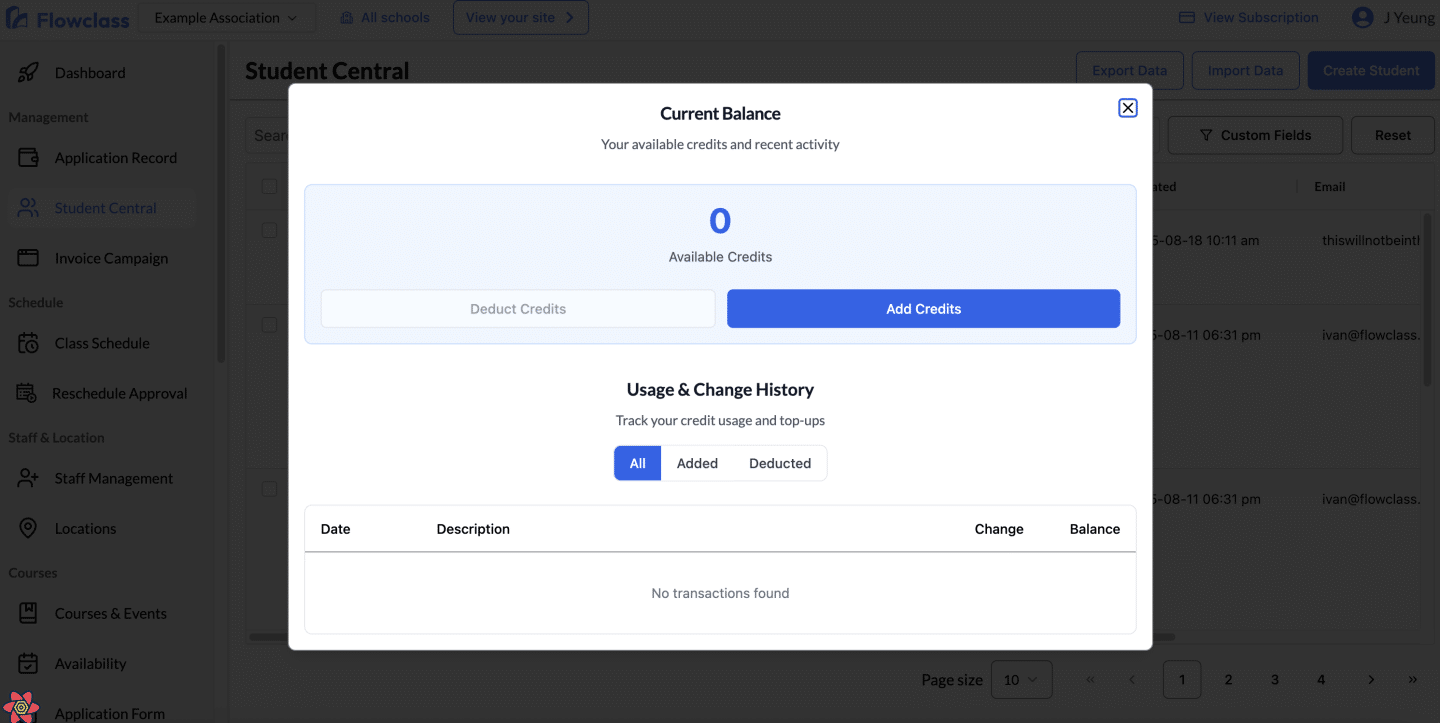Click the Description column header in history
The image size is (1440, 723).
pyautogui.click(x=473, y=529)
